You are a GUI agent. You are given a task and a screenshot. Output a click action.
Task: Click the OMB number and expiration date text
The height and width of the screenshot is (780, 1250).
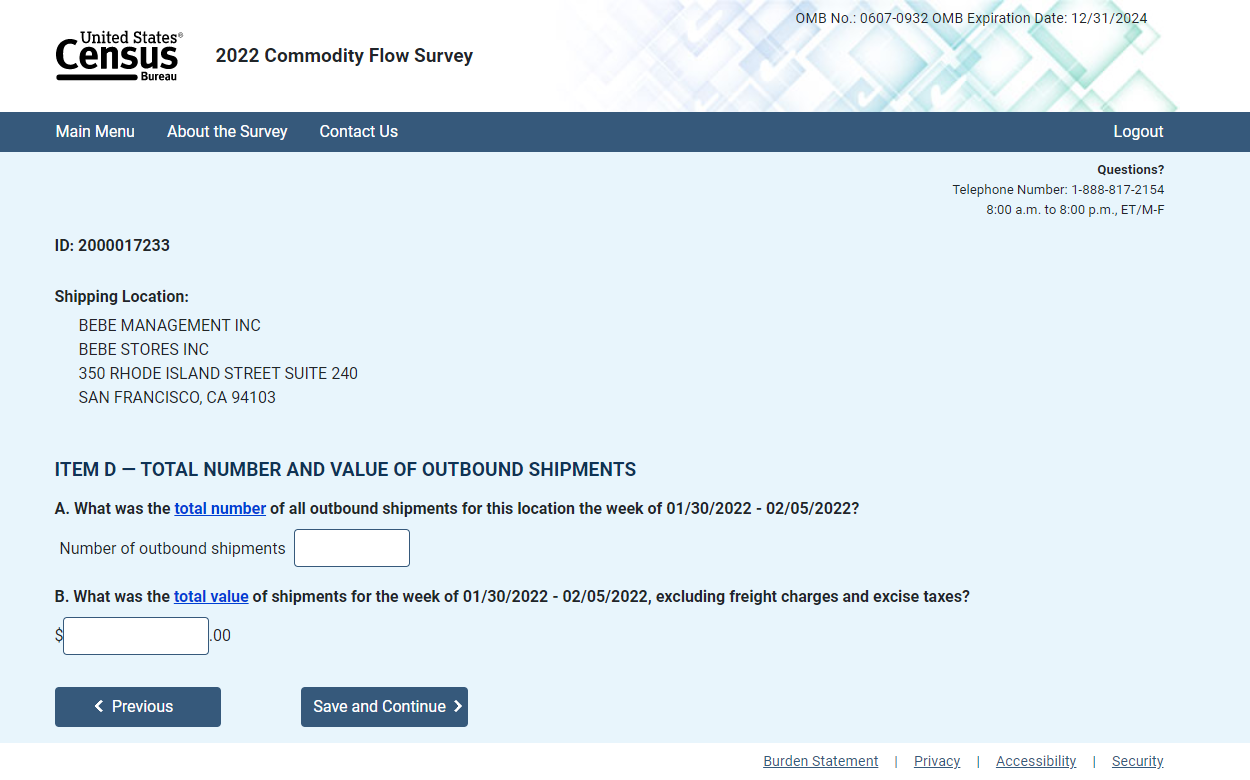pyautogui.click(x=971, y=19)
